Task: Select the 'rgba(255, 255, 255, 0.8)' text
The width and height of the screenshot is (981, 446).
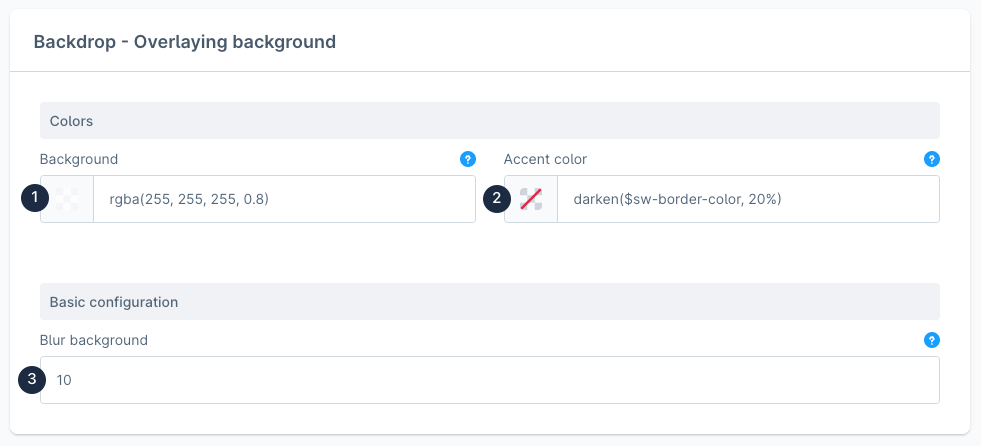Action: tap(190, 199)
